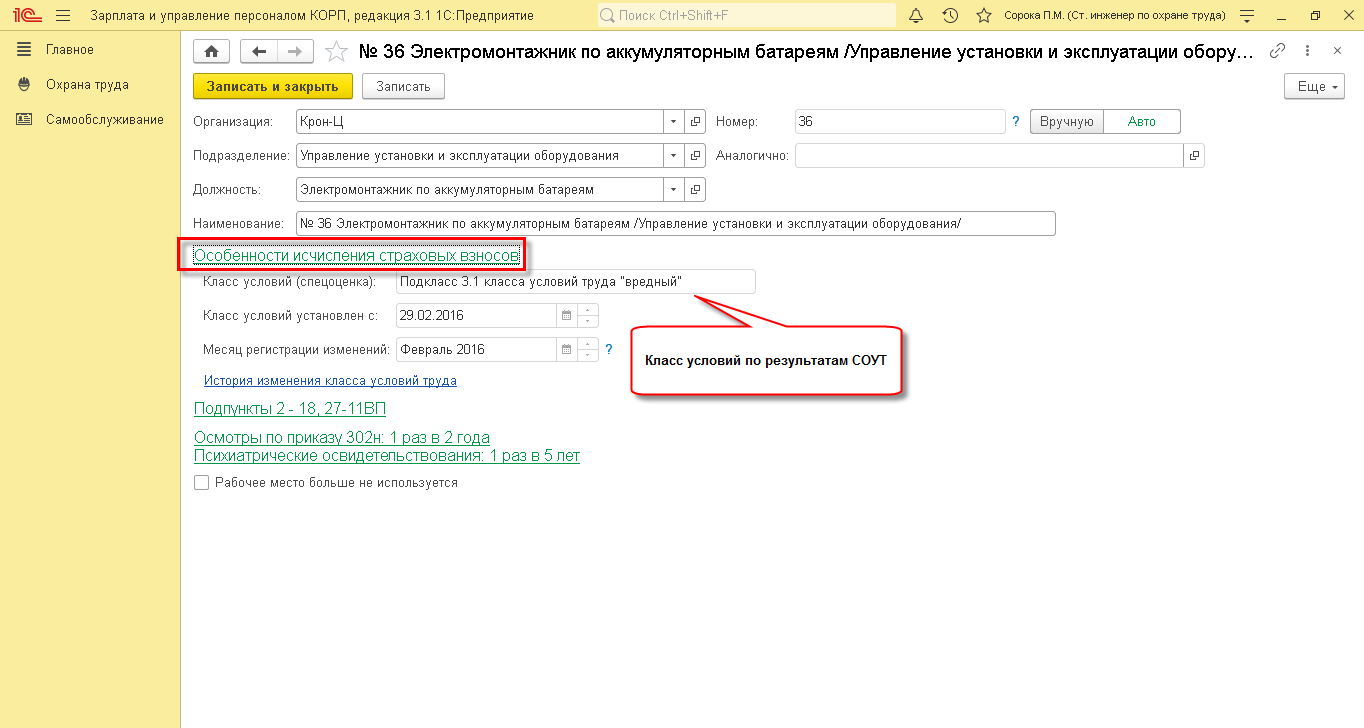Open the hamburger functions menu
1364x728 pixels.
pyautogui.click(x=63, y=15)
